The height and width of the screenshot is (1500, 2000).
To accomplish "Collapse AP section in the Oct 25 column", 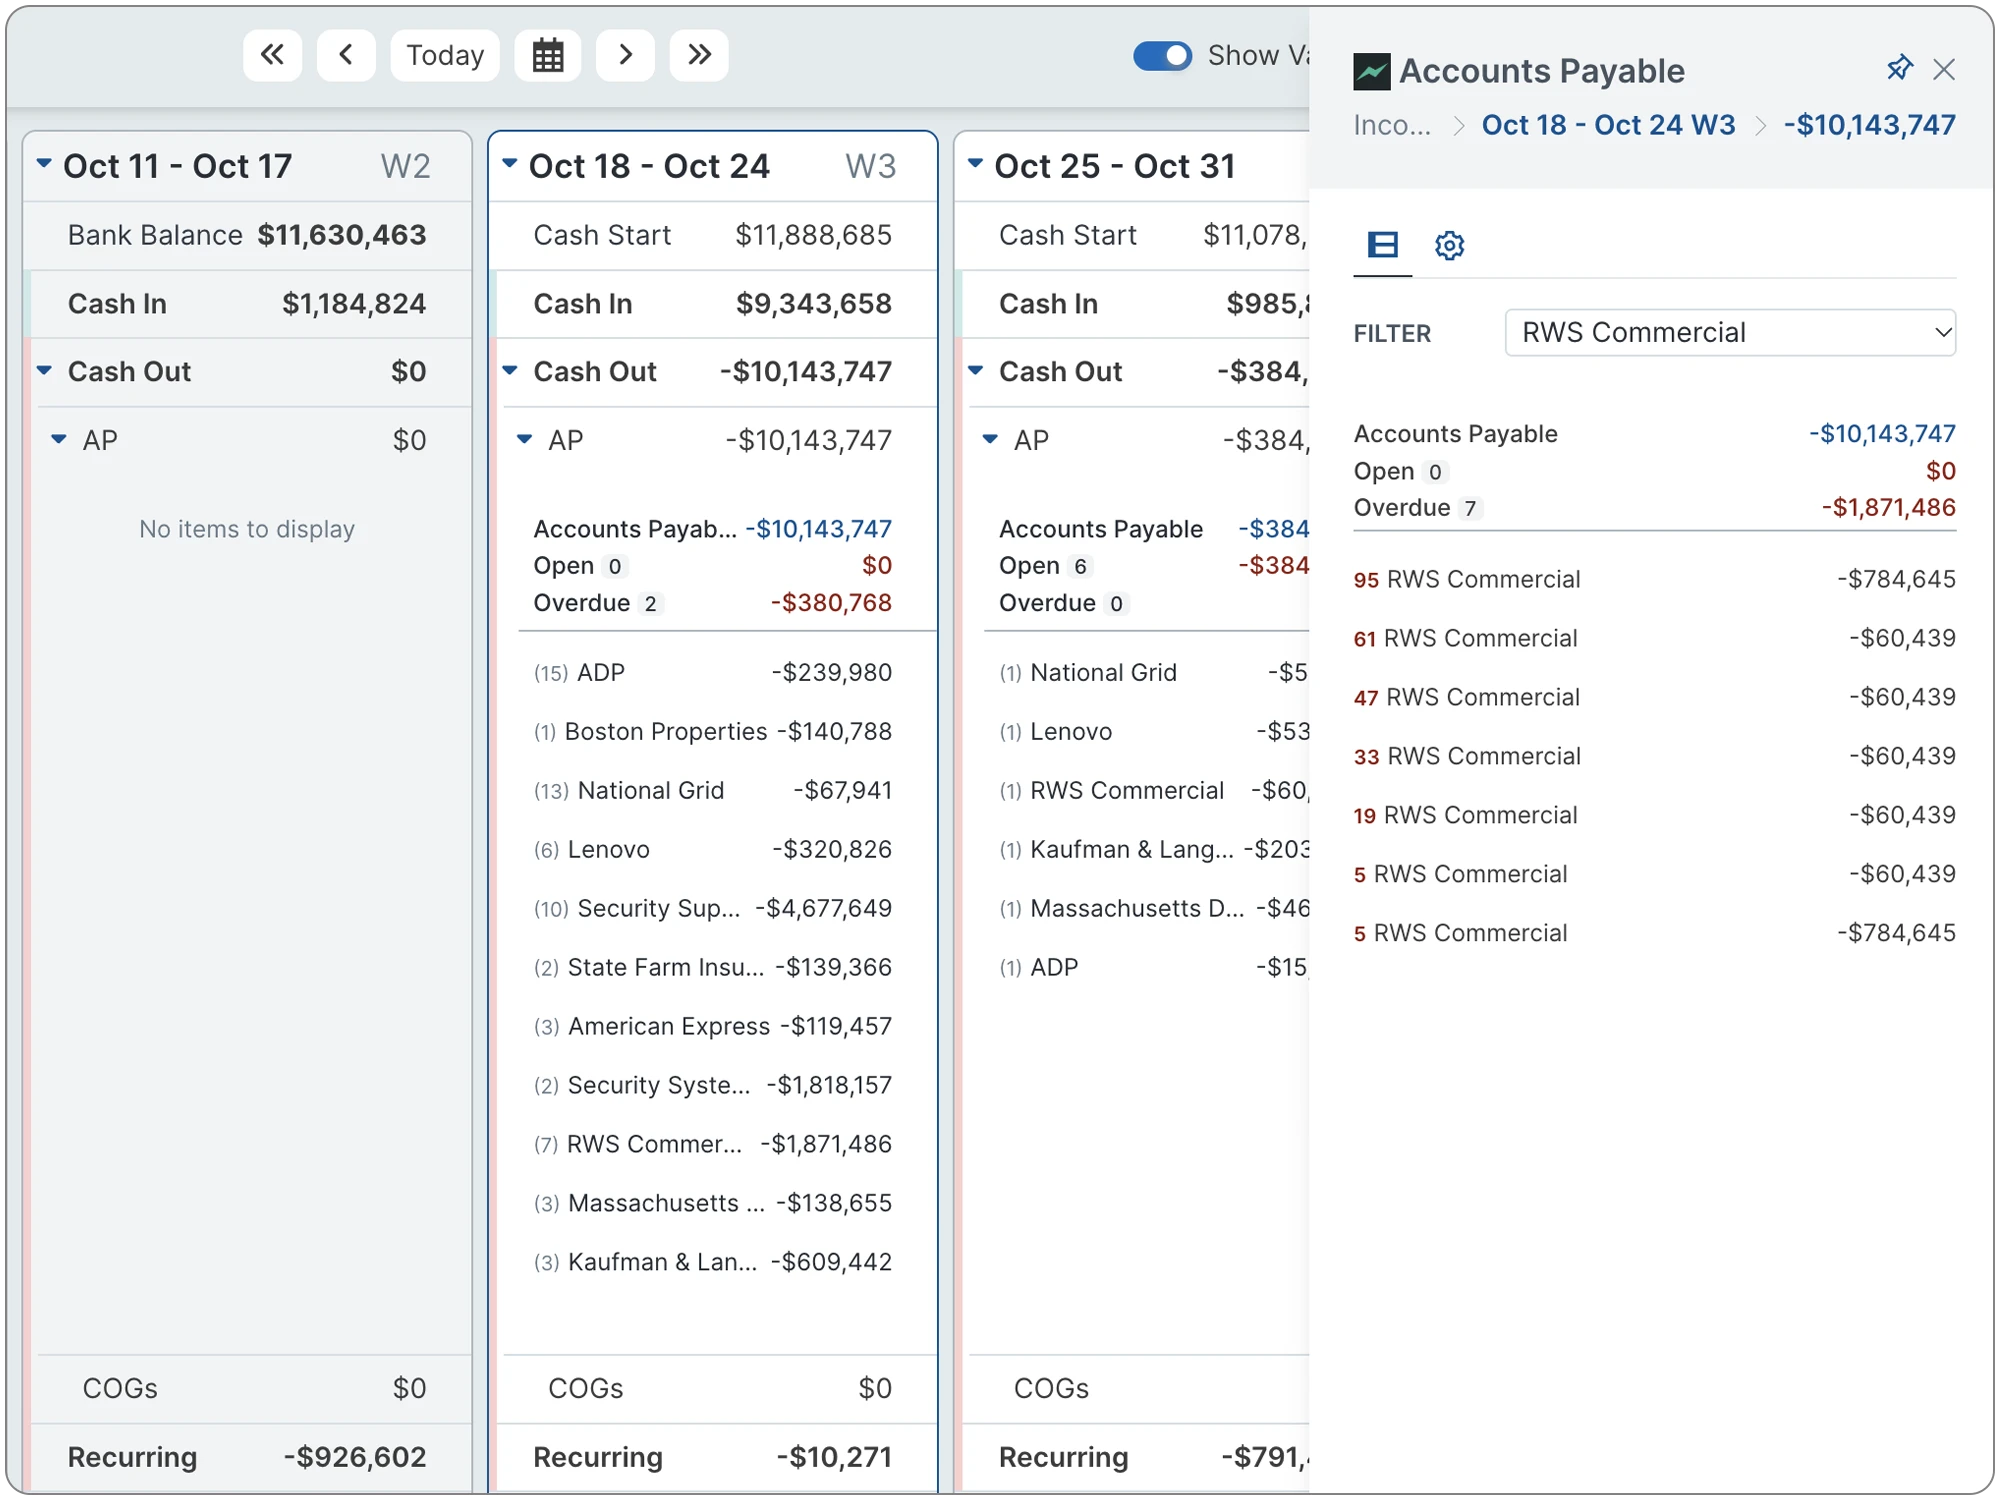I will pyautogui.click(x=991, y=439).
